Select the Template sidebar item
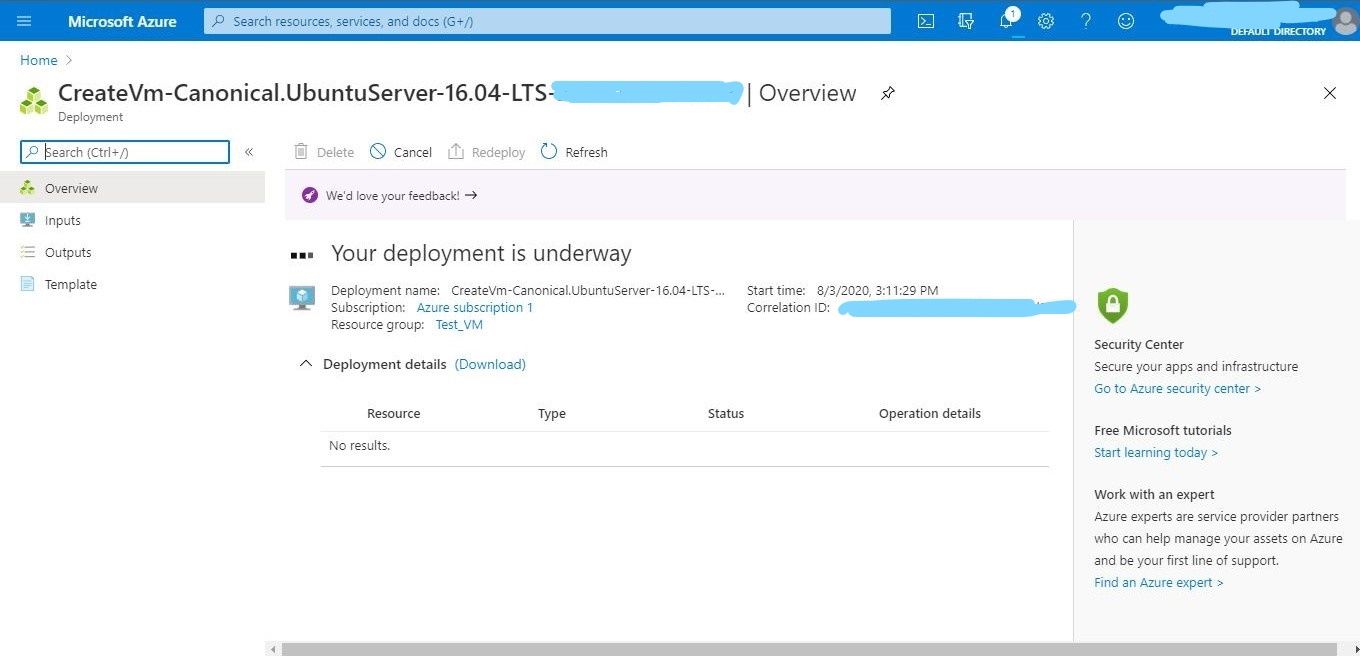 (70, 284)
